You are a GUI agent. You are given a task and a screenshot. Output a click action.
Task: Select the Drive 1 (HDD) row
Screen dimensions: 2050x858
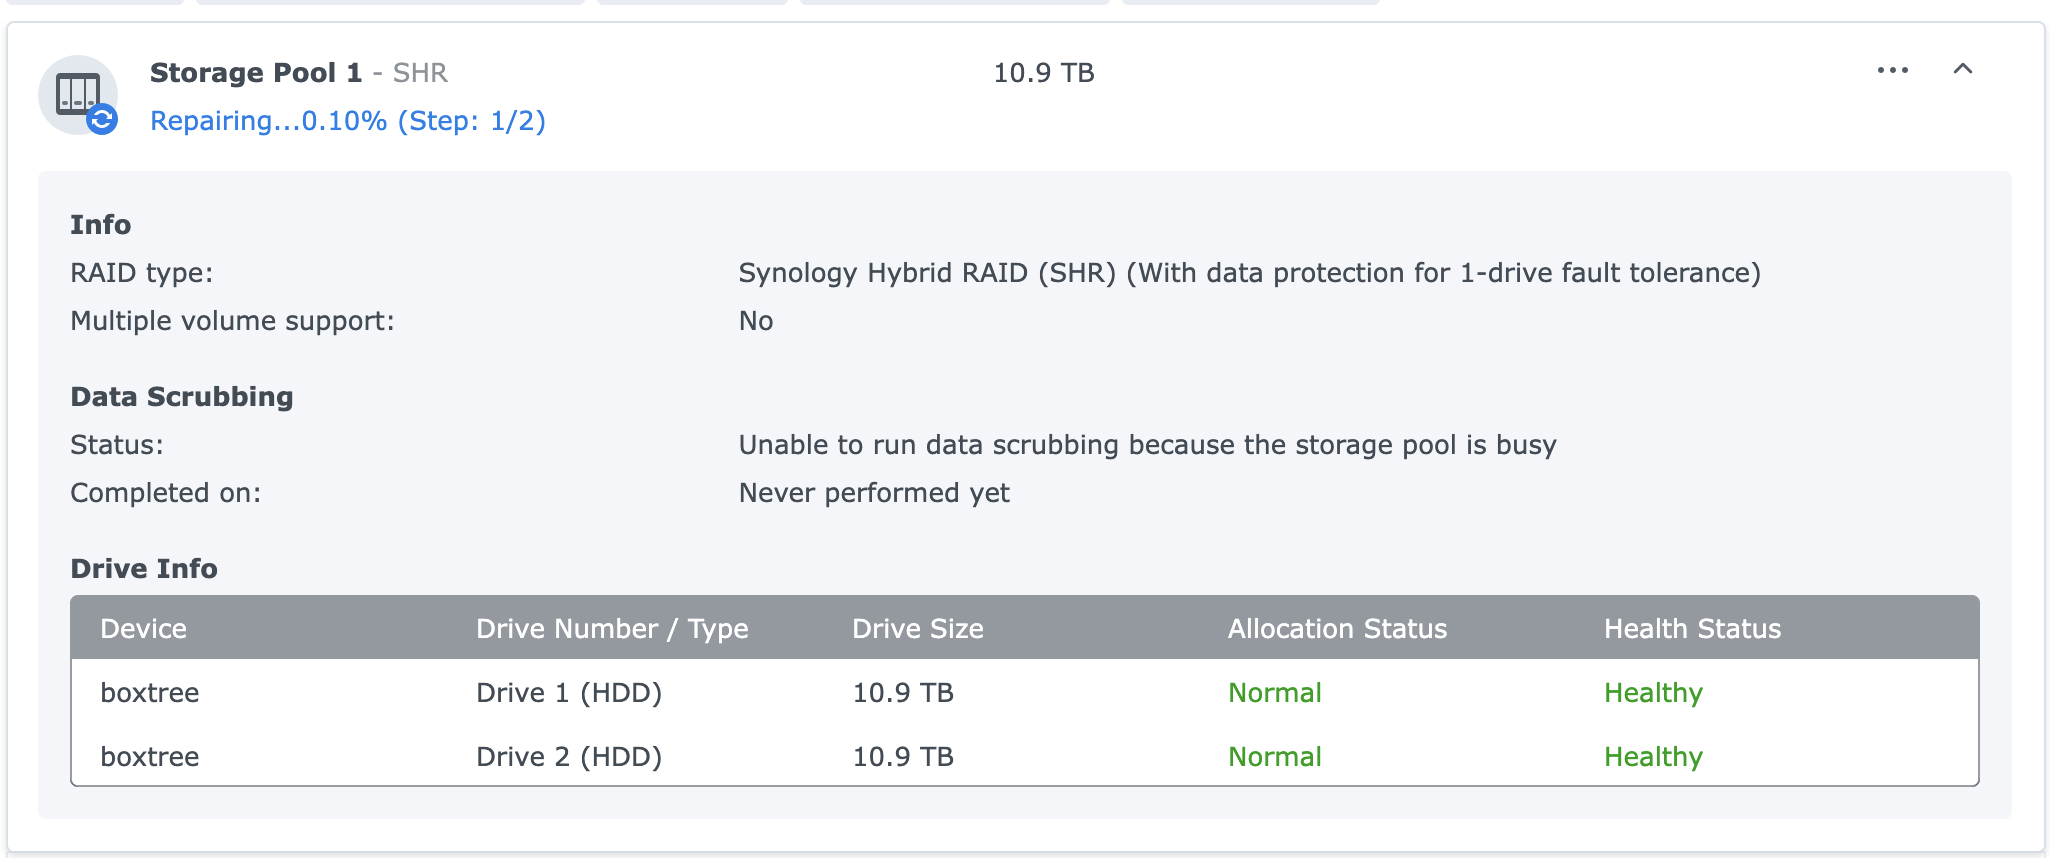[x=1025, y=692]
